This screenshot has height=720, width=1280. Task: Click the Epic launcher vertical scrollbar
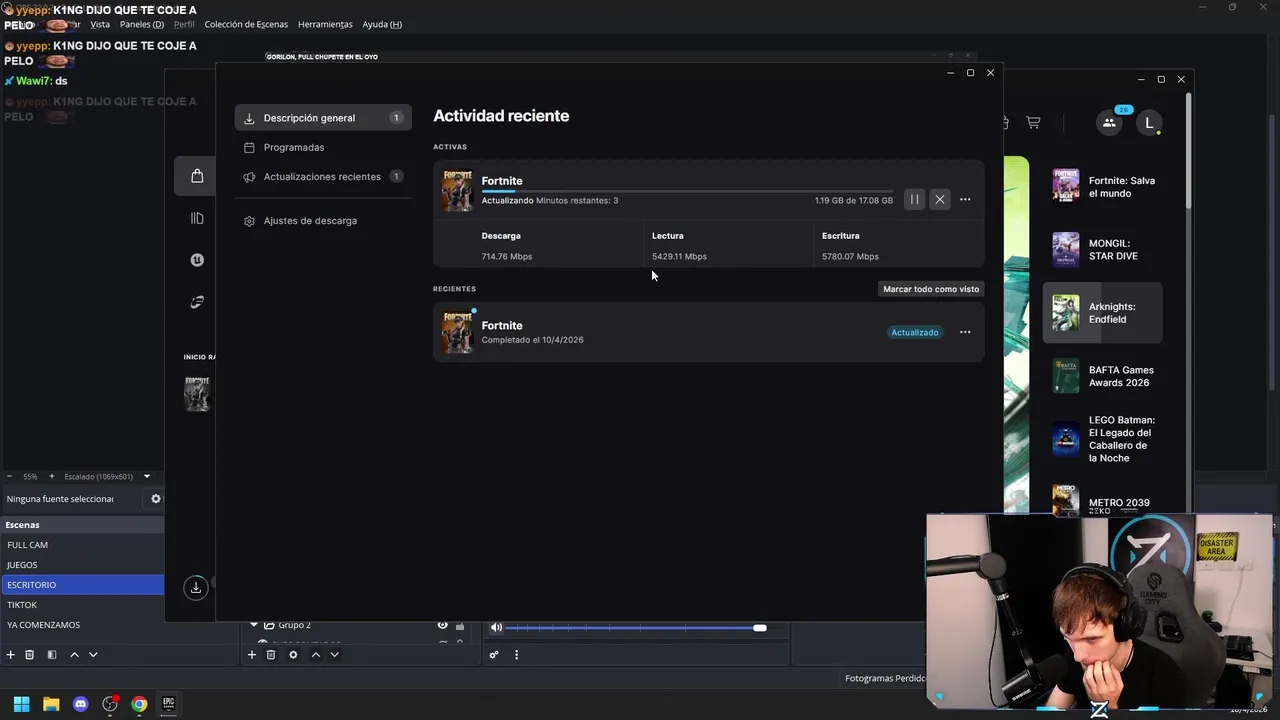[x=1188, y=150]
